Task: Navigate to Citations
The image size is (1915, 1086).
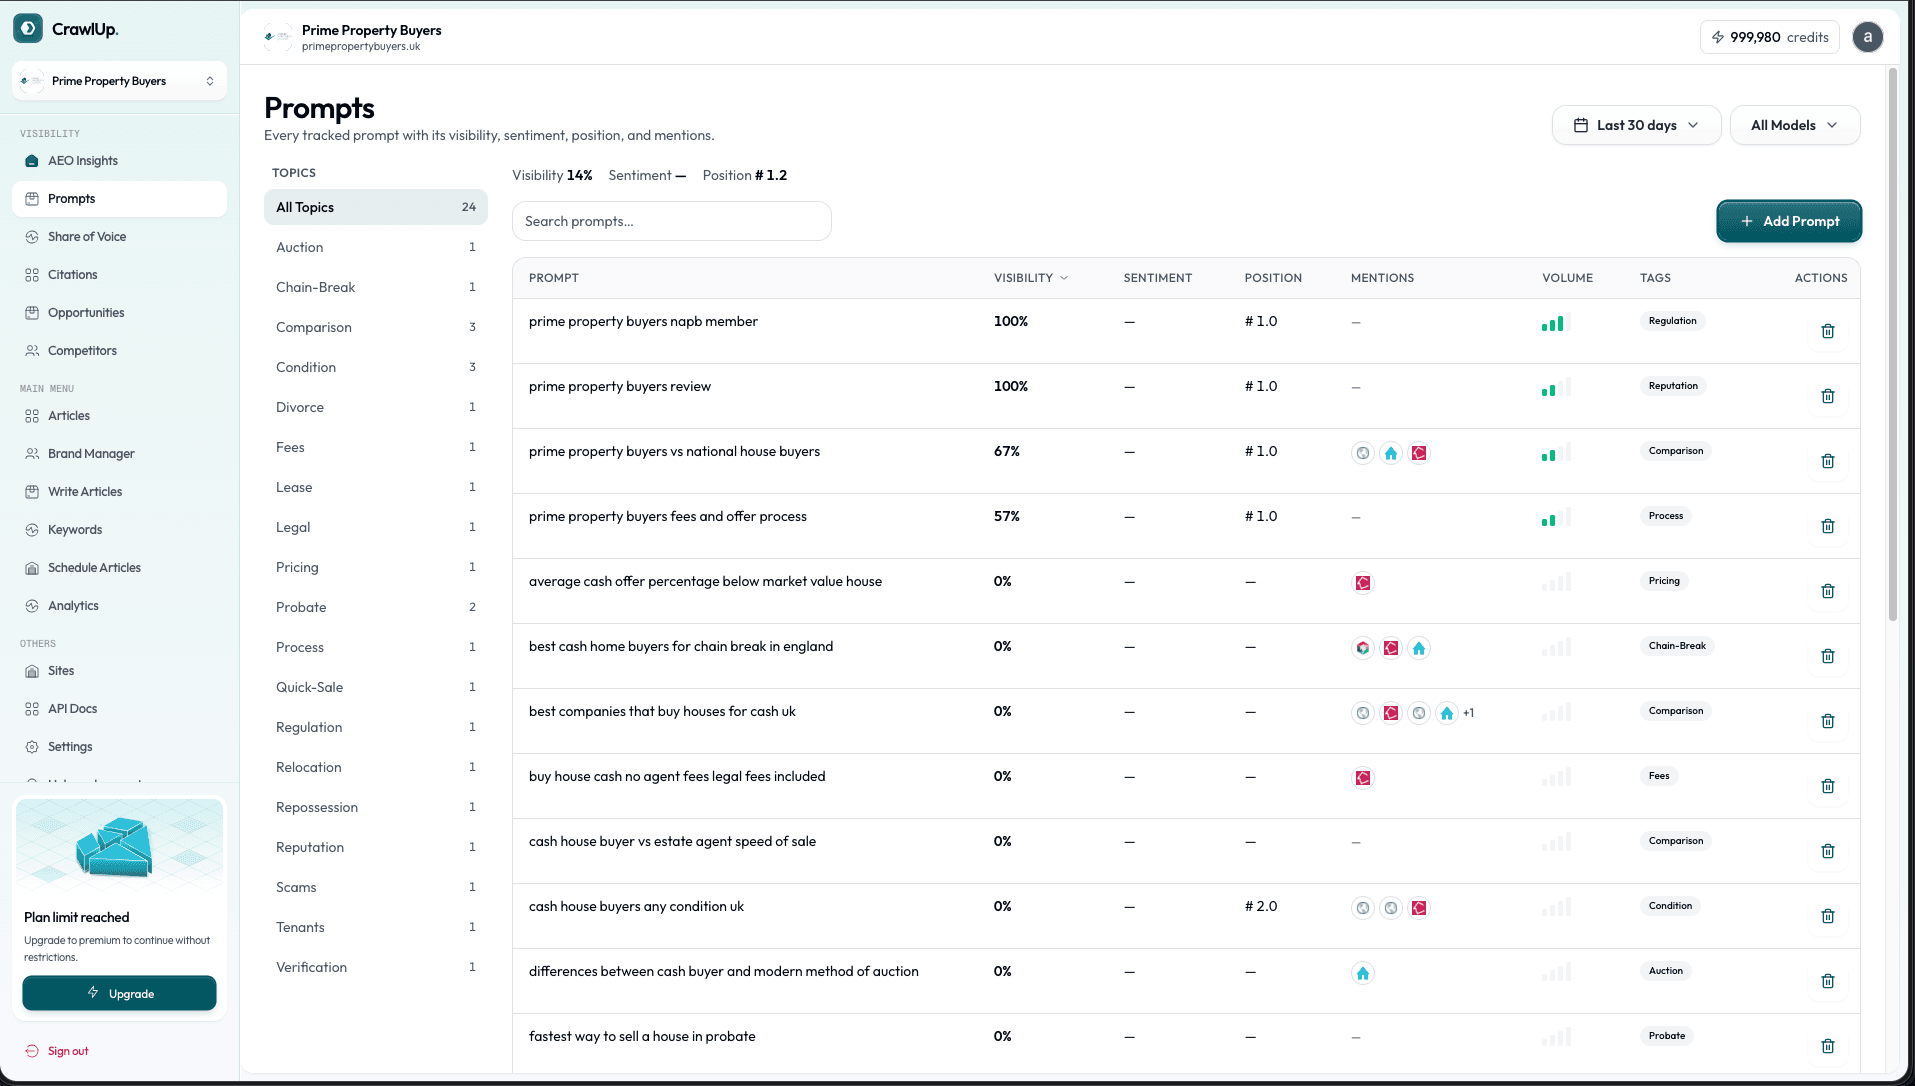Action: tap(119, 275)
